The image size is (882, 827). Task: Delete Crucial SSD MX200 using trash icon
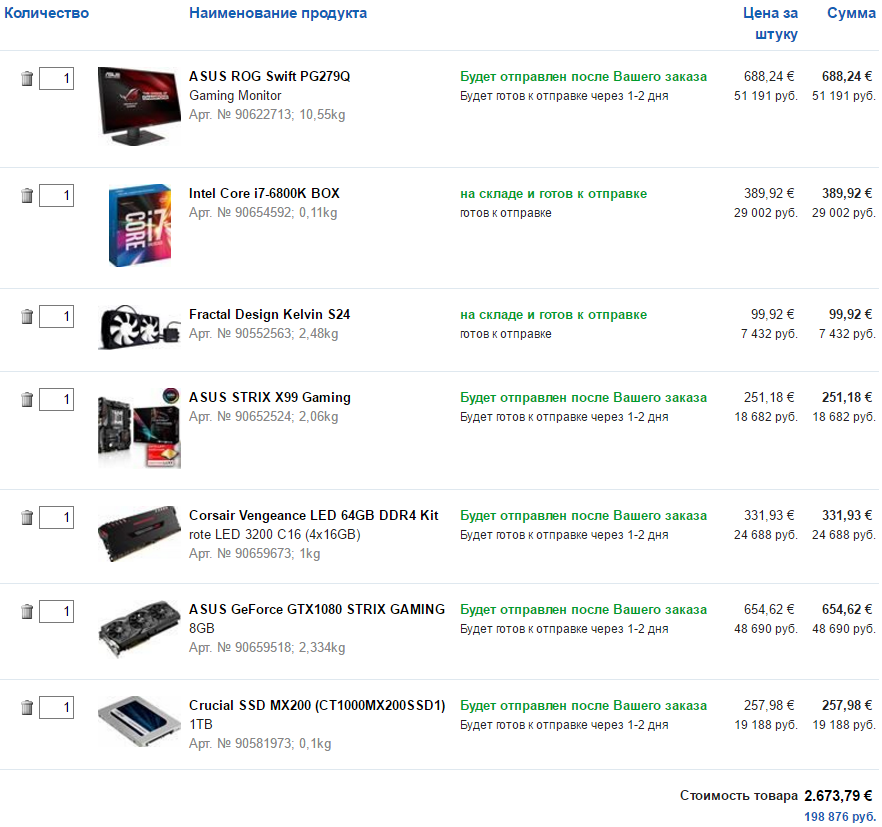pos(26,707)
